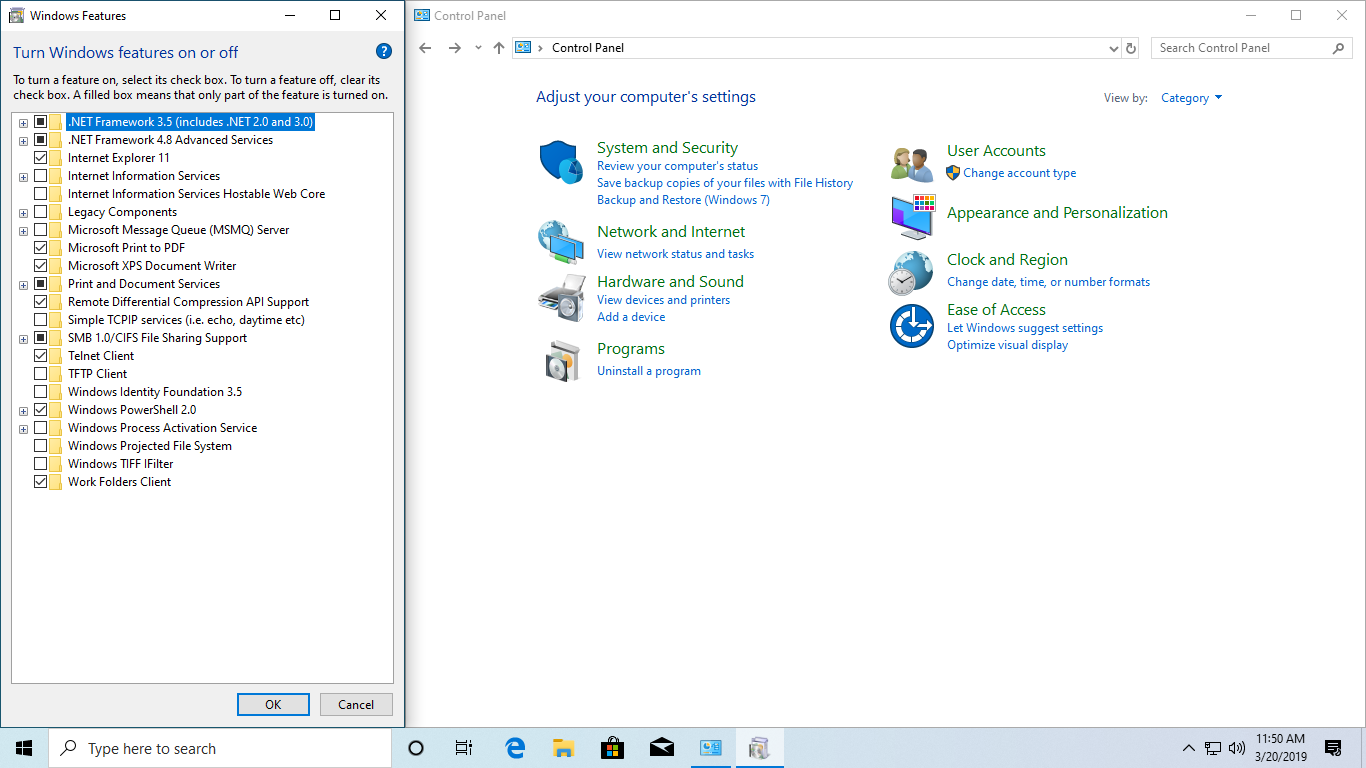Check the Windows TIFF IFilter checkbox
This screenshot has height=768, width=1366.
(41, 464)
